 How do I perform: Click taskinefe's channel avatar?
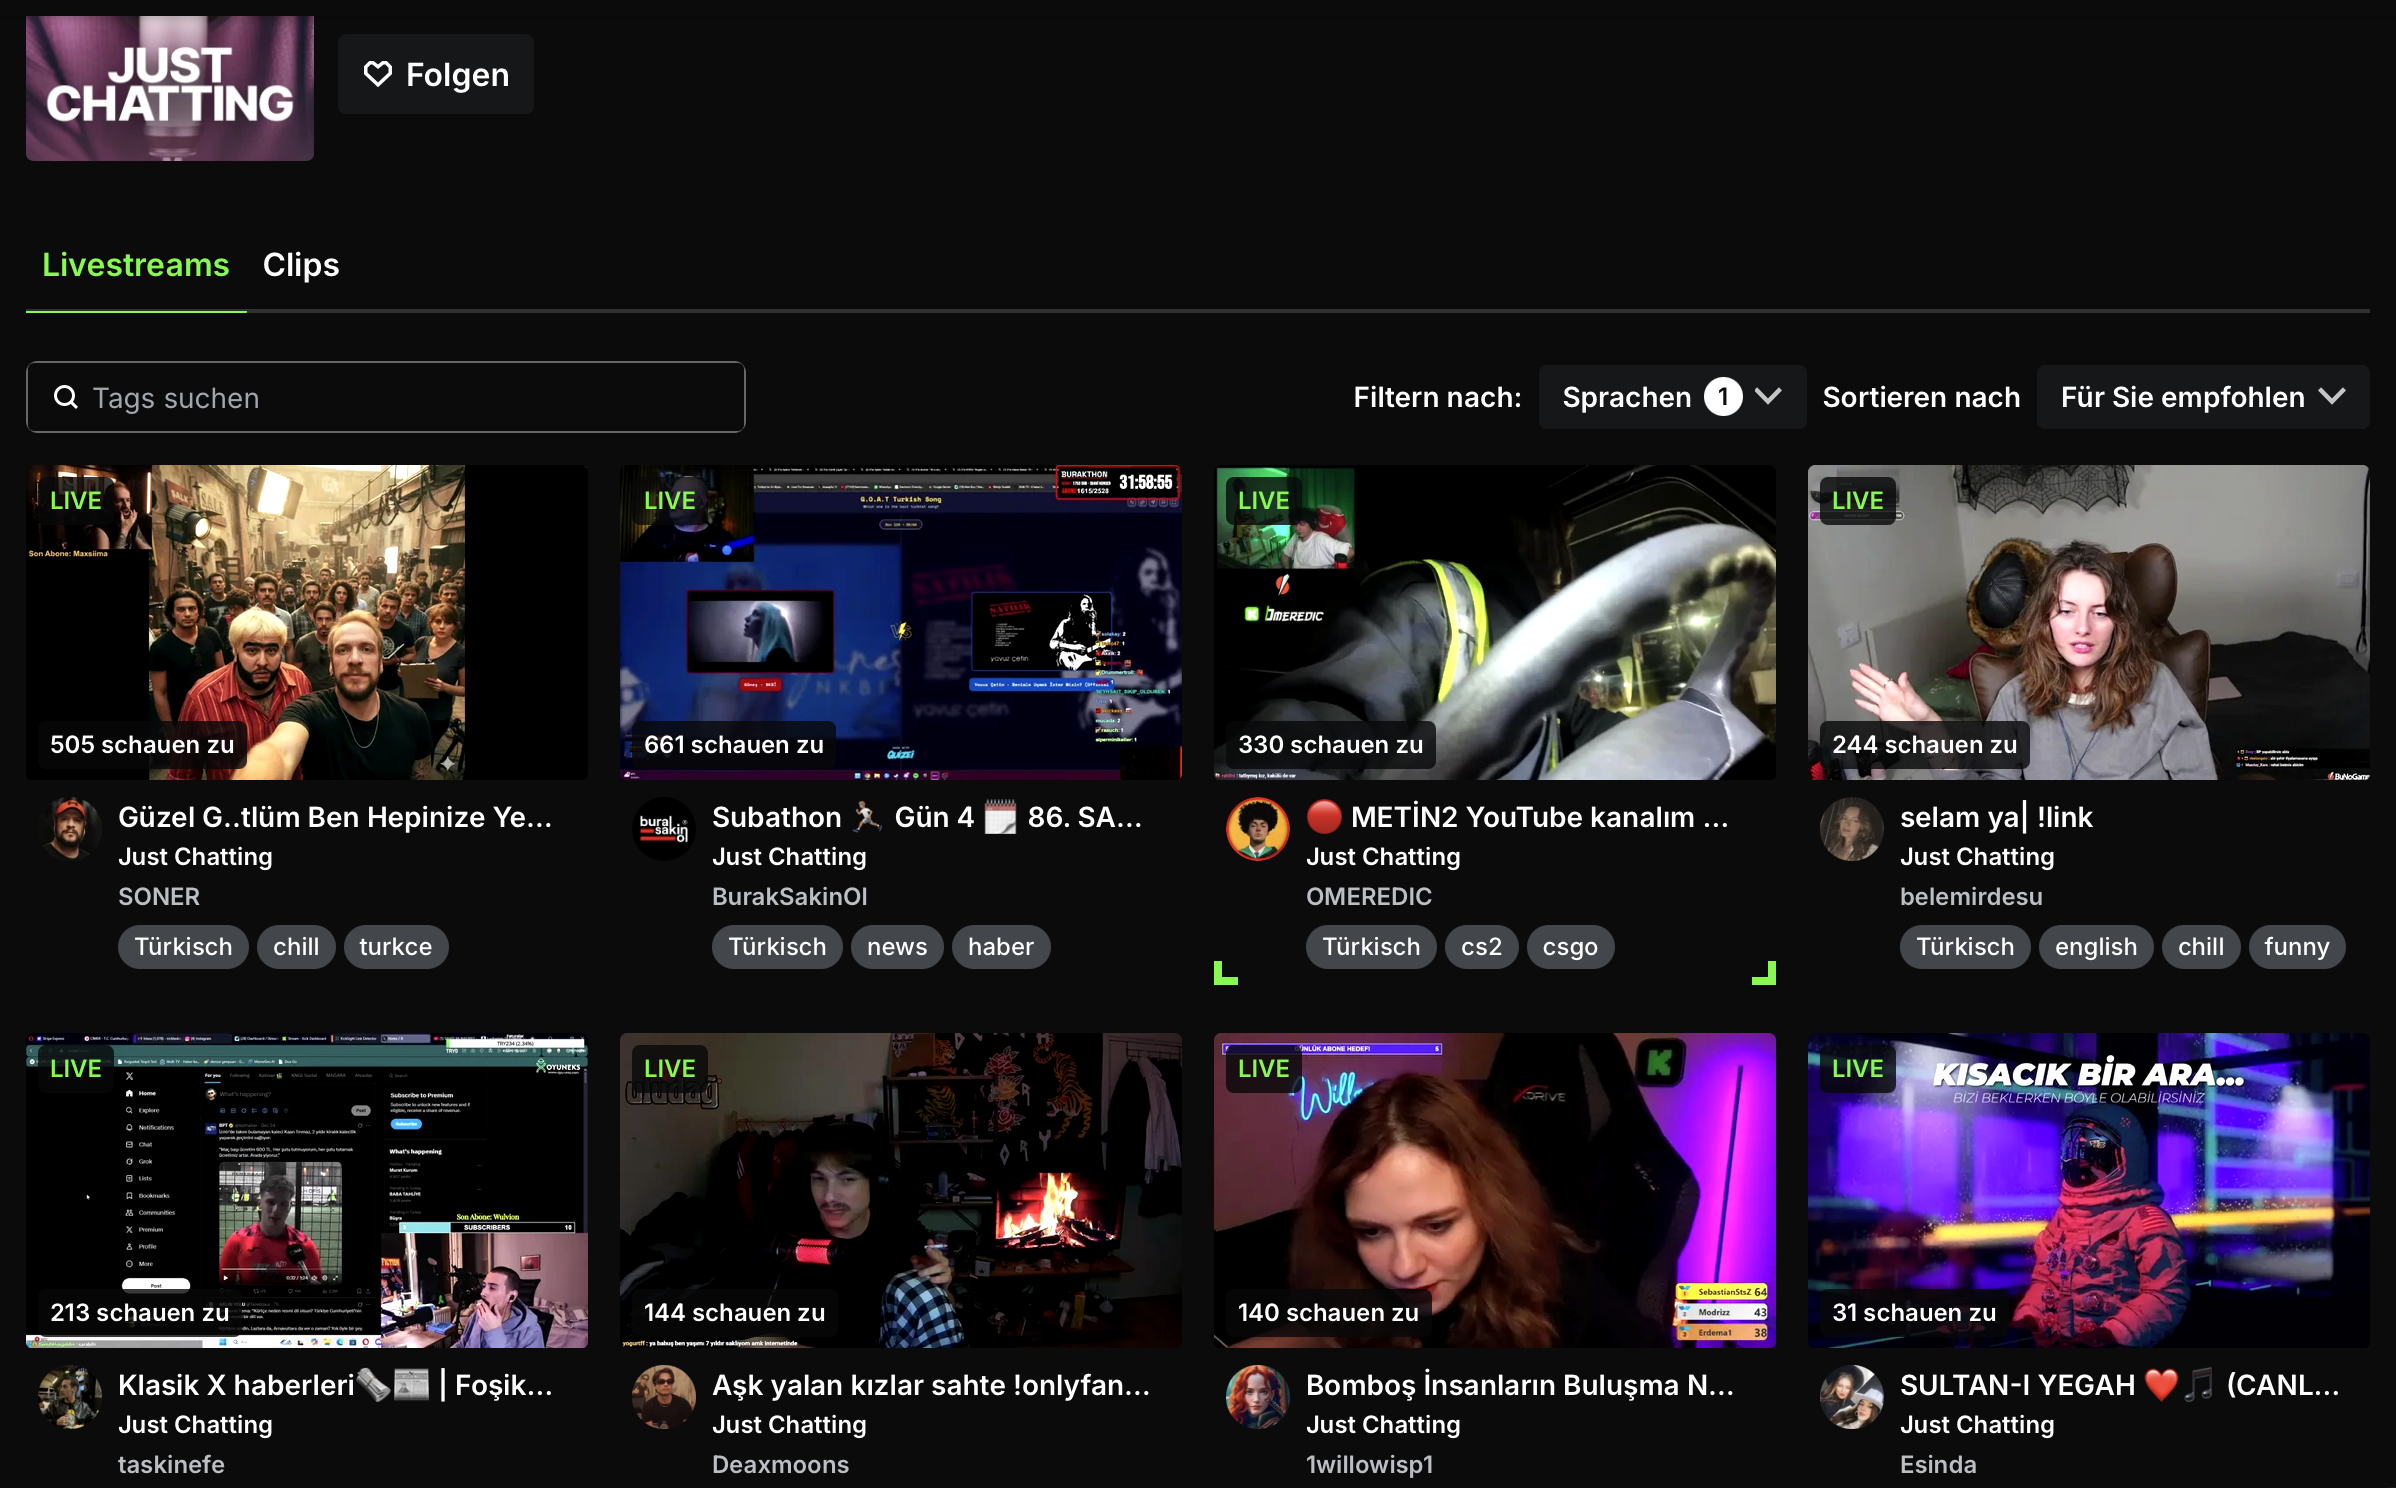pos(70,1397)
